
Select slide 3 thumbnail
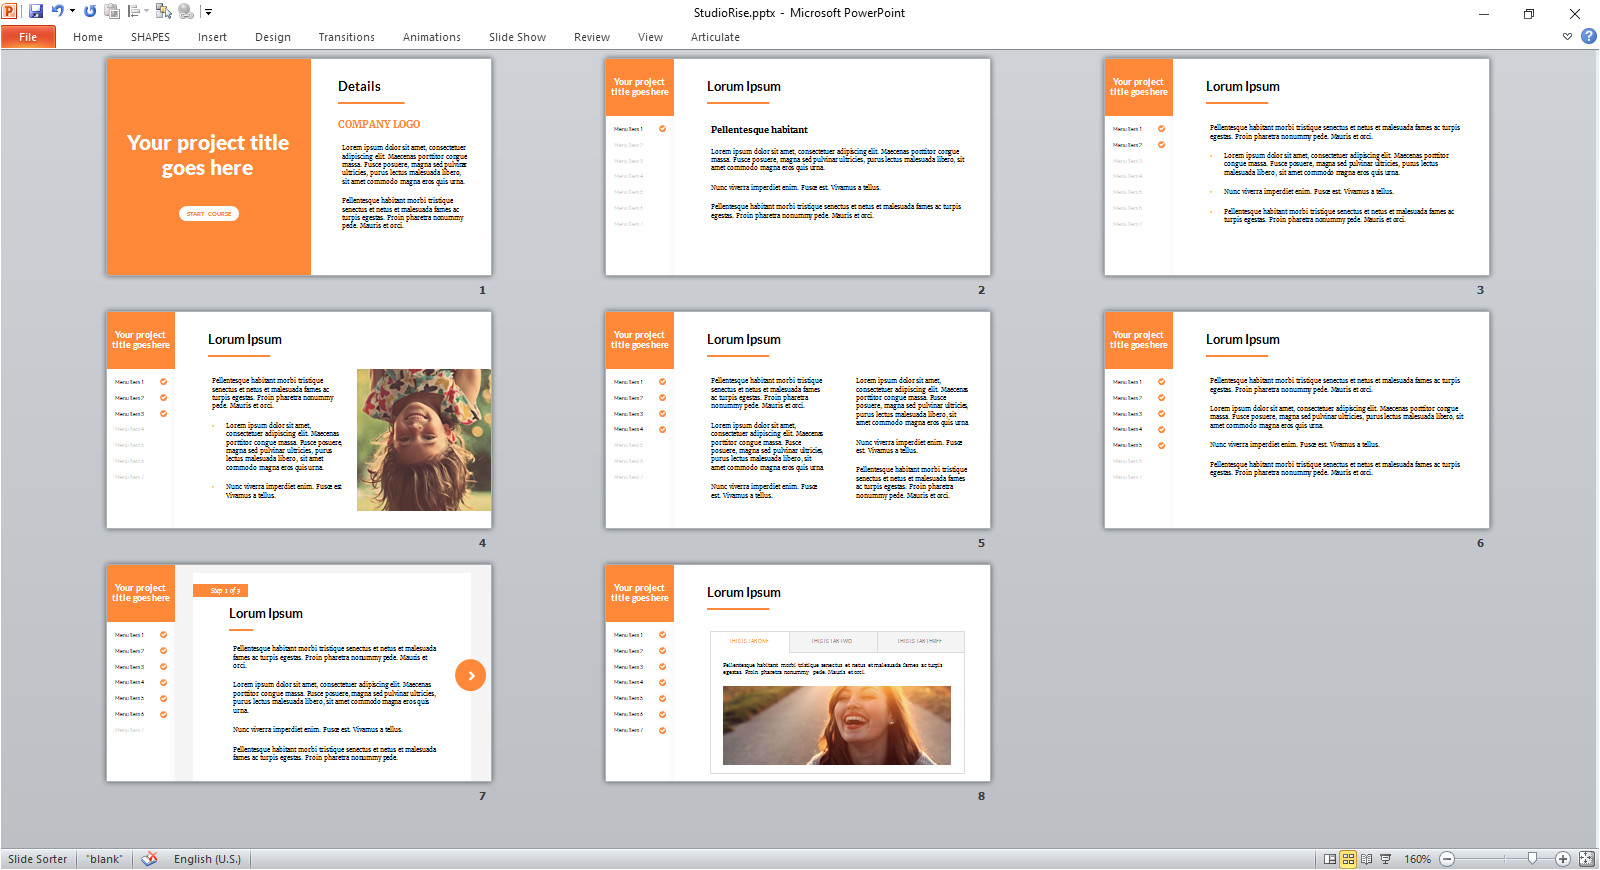click(x=1297, y=167)
